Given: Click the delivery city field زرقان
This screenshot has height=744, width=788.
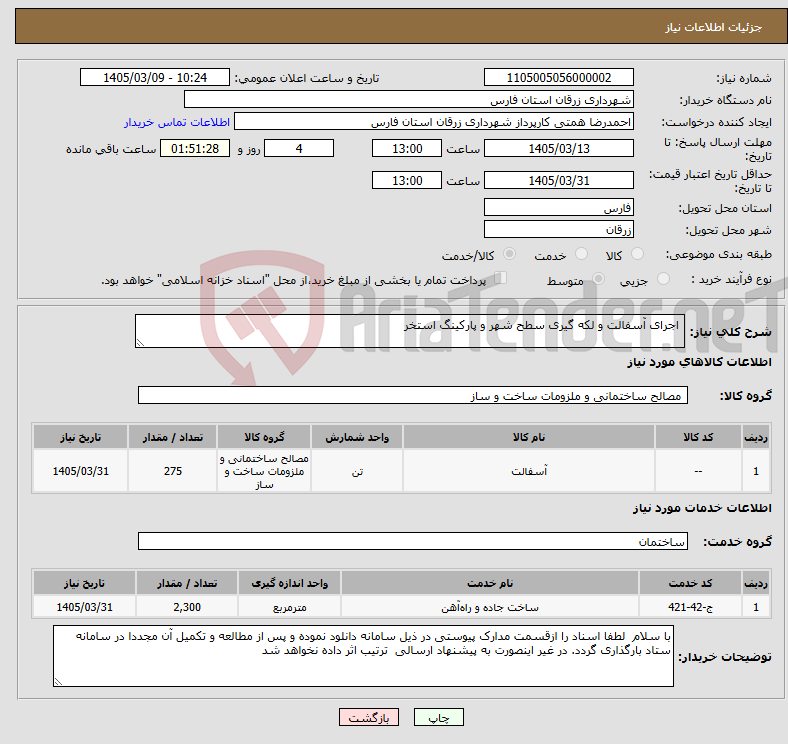Looking at the screenshot, I should [558, 230].
